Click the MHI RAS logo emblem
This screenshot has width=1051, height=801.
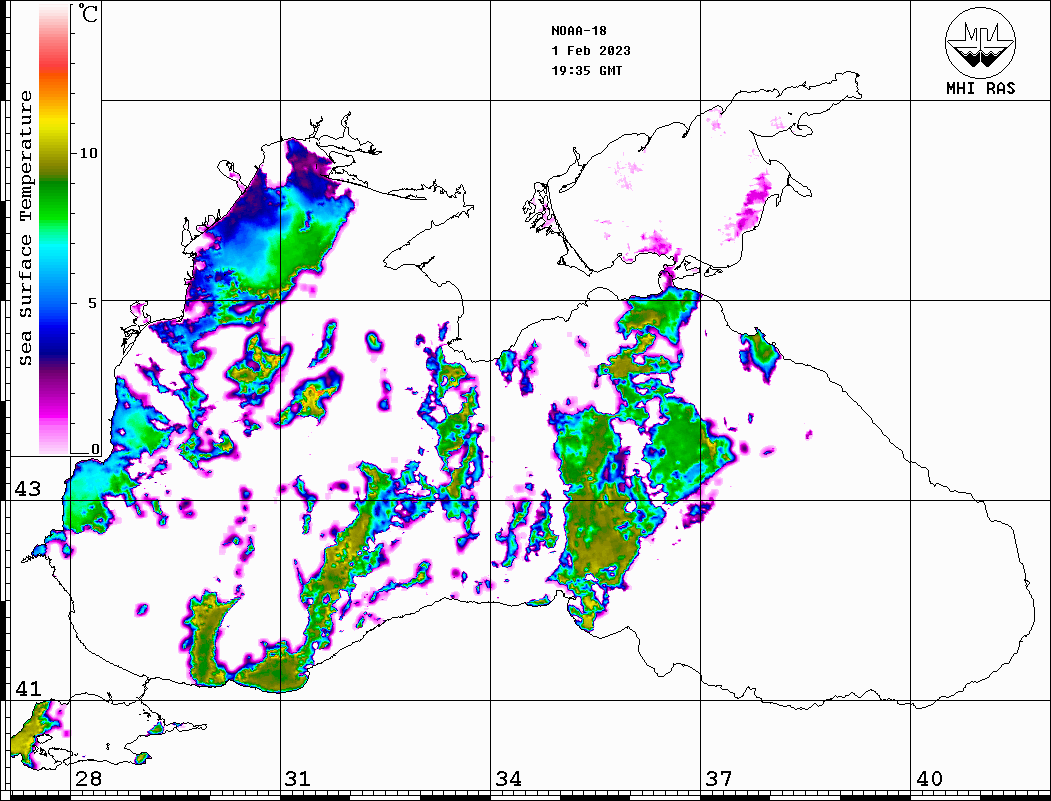(981, 42)
